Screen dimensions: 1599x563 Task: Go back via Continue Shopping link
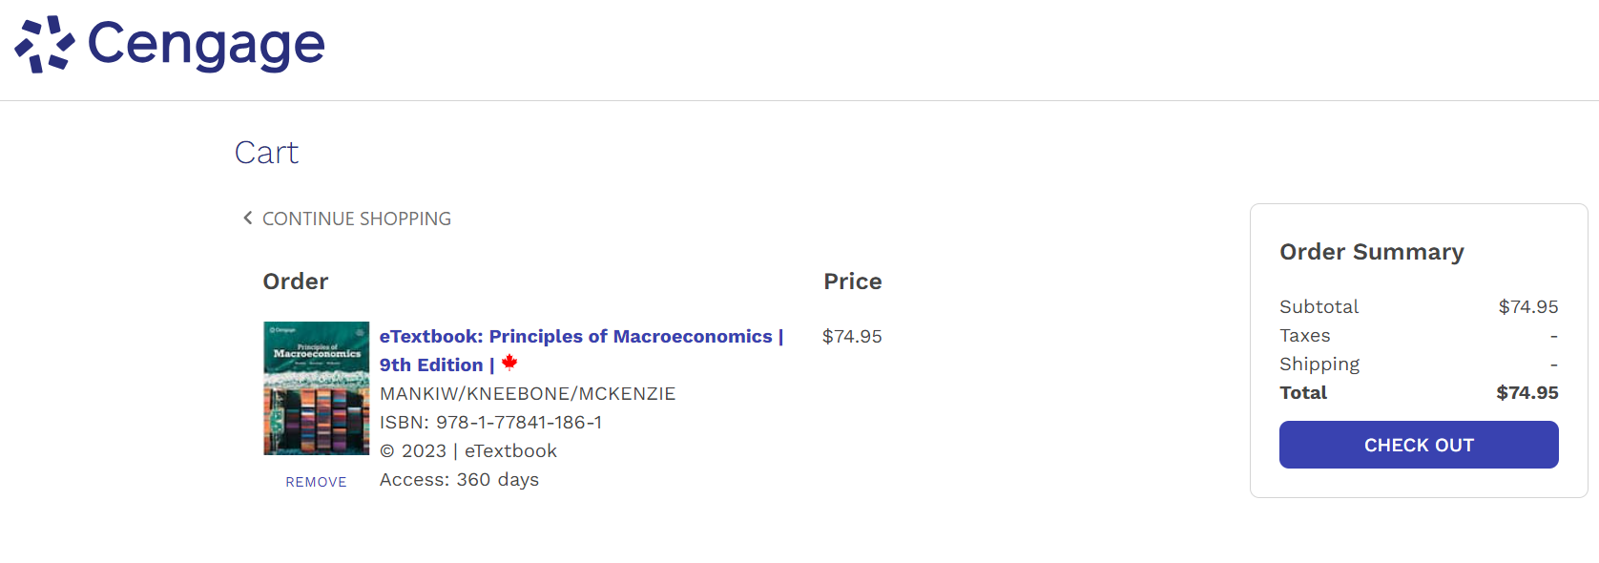tap(356, 218)
